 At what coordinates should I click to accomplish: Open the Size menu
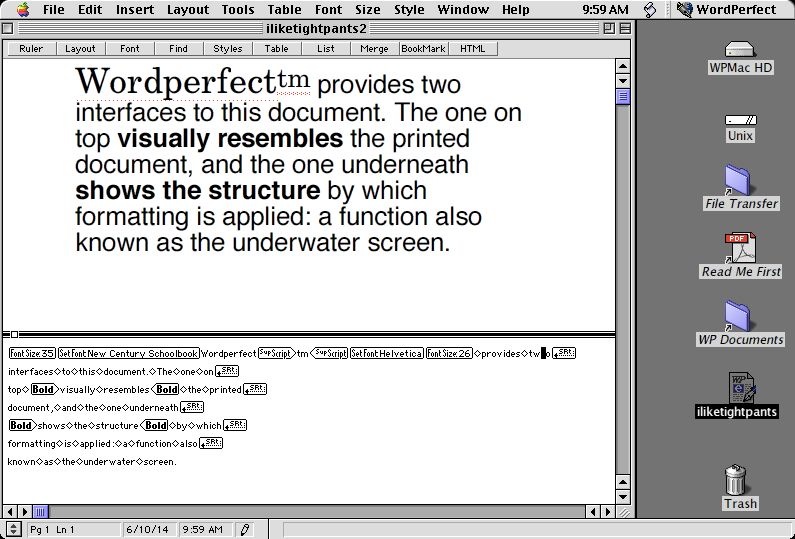coord(368,9)
